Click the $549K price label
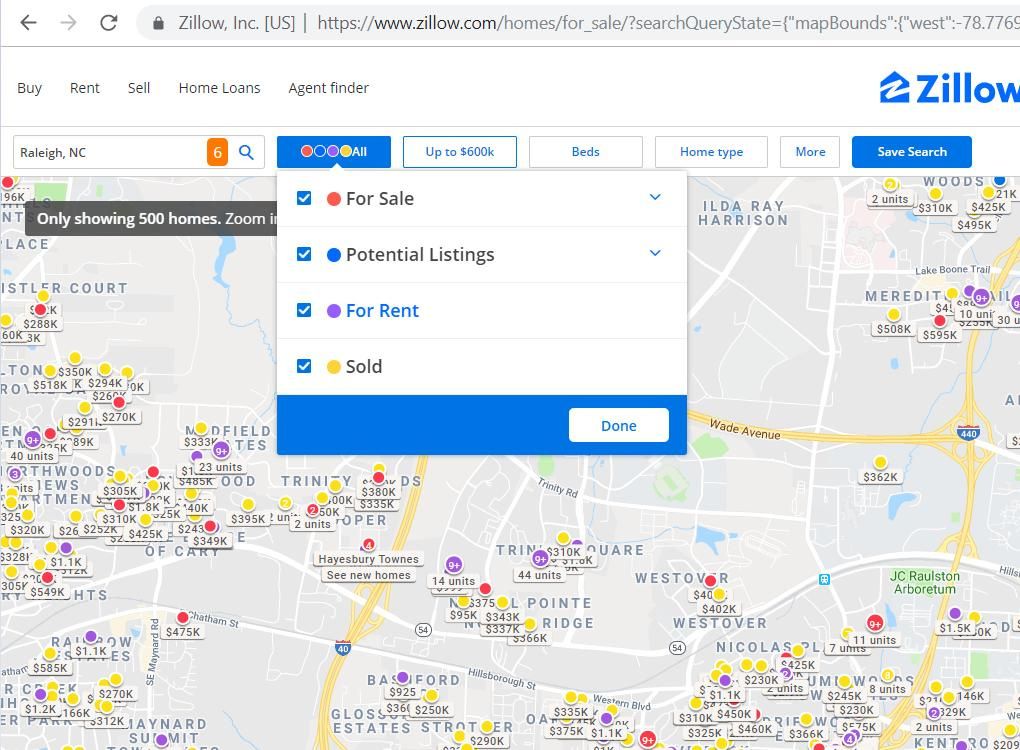 pos(47,592)
